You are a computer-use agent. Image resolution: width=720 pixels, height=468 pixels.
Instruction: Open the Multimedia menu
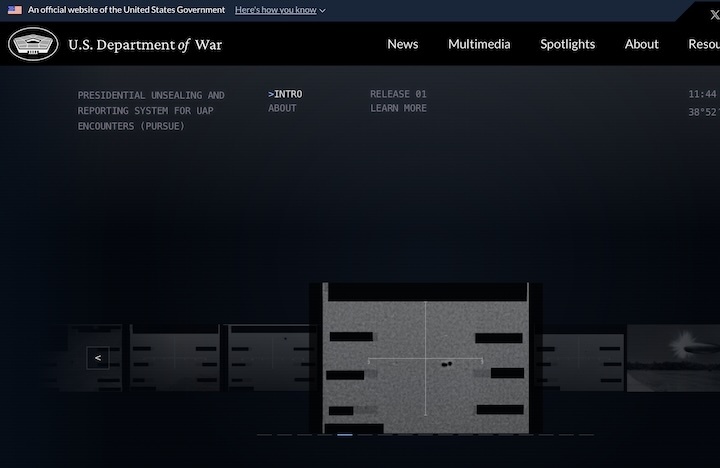point(479,44)
